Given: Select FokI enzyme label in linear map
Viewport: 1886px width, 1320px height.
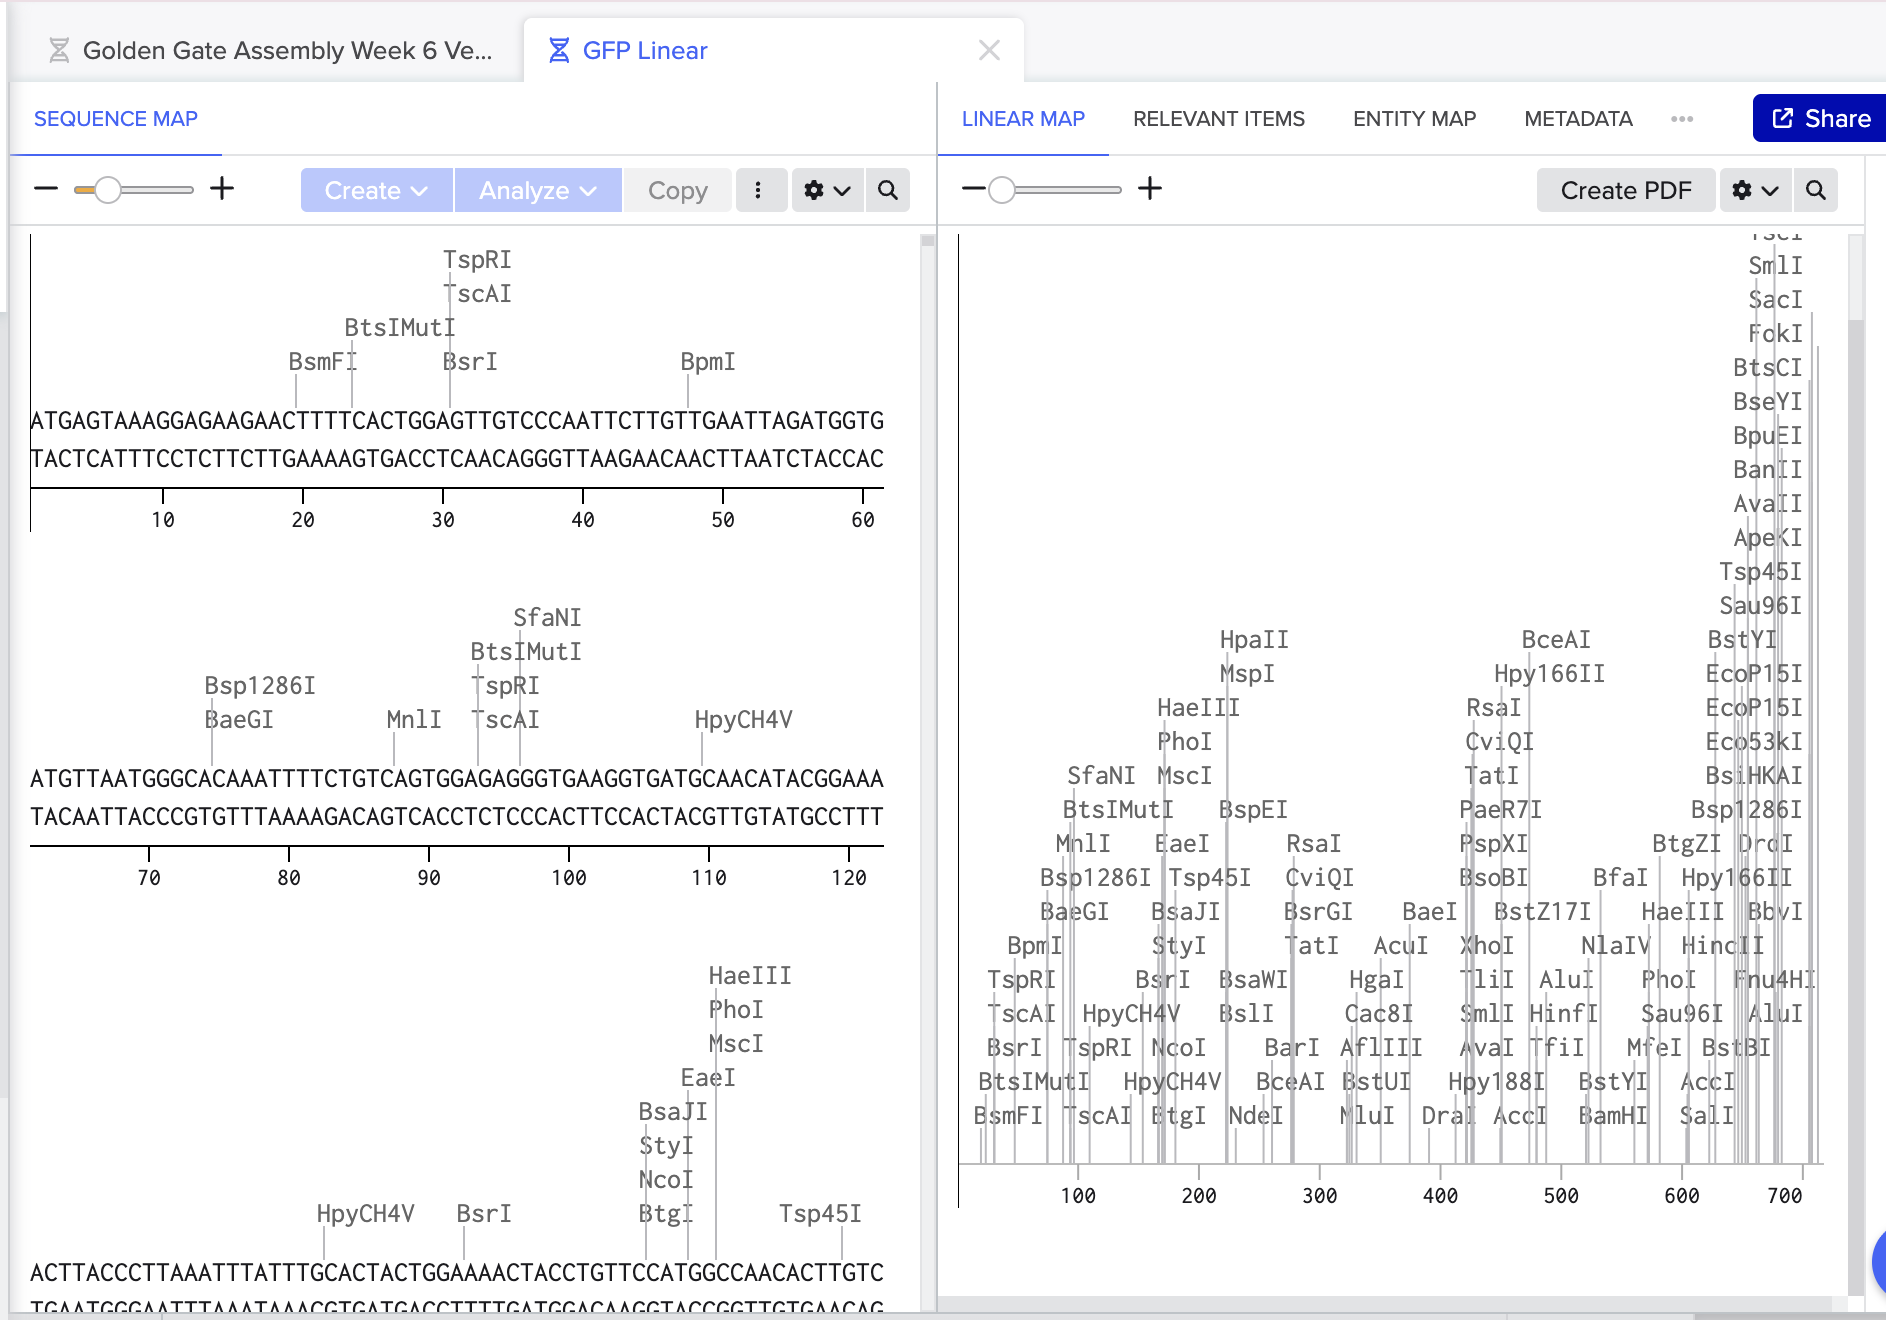Looking at the screenshot, I should (x=1775, y=334).
